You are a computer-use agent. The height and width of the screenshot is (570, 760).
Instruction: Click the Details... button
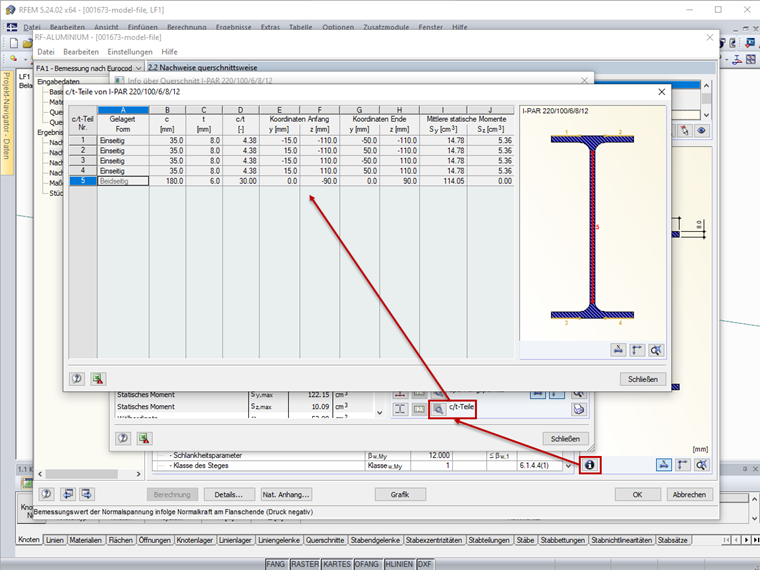[x=228, y=494]
